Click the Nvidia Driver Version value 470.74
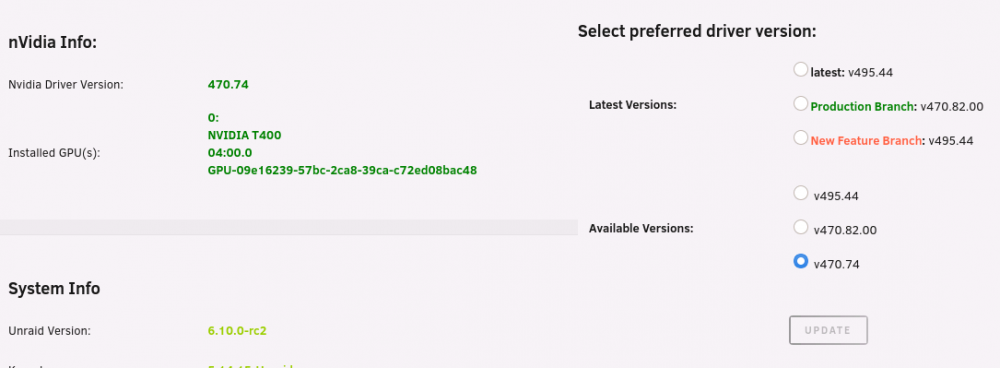Viewport: 1000px width, 368px height. click(x=228, y=84)
